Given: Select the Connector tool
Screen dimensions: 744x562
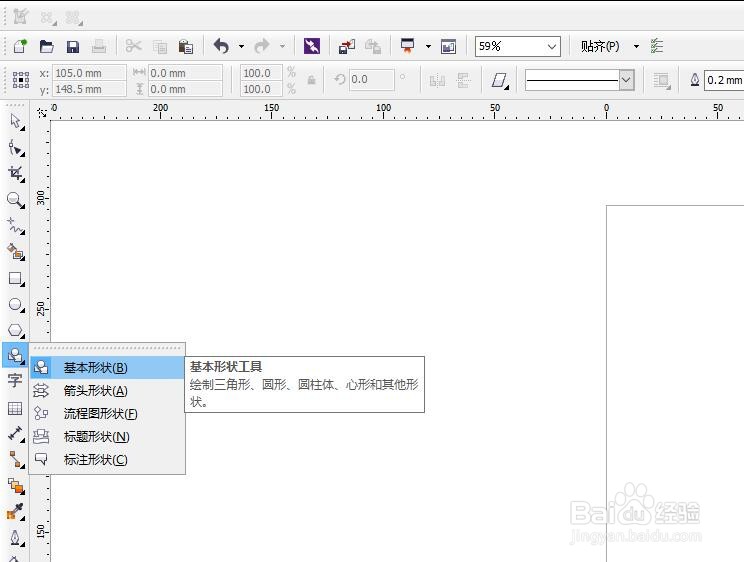Looking at the screenshot, I should click(x=16, y=459).
